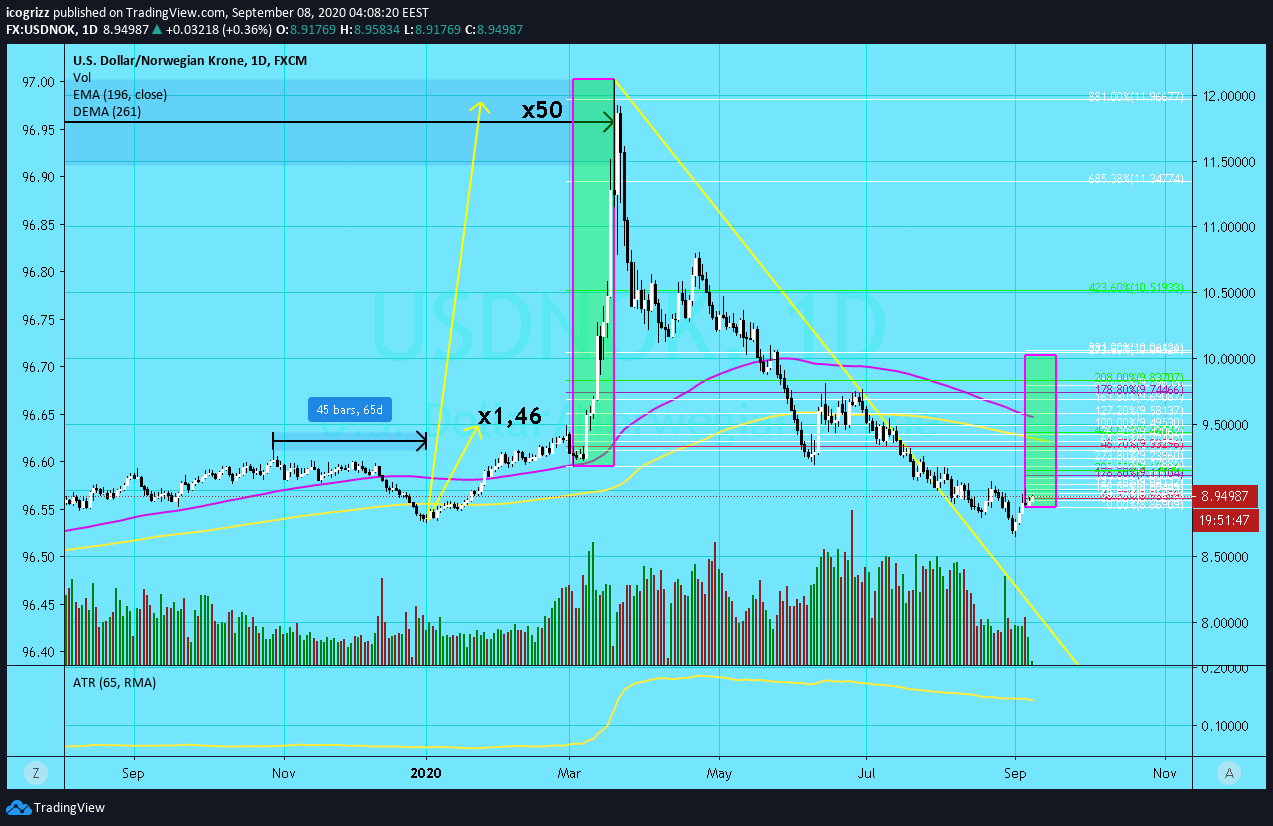Click the '45 bars, 65d' date range label
The image size is (1273, 826).
point(350,409)
